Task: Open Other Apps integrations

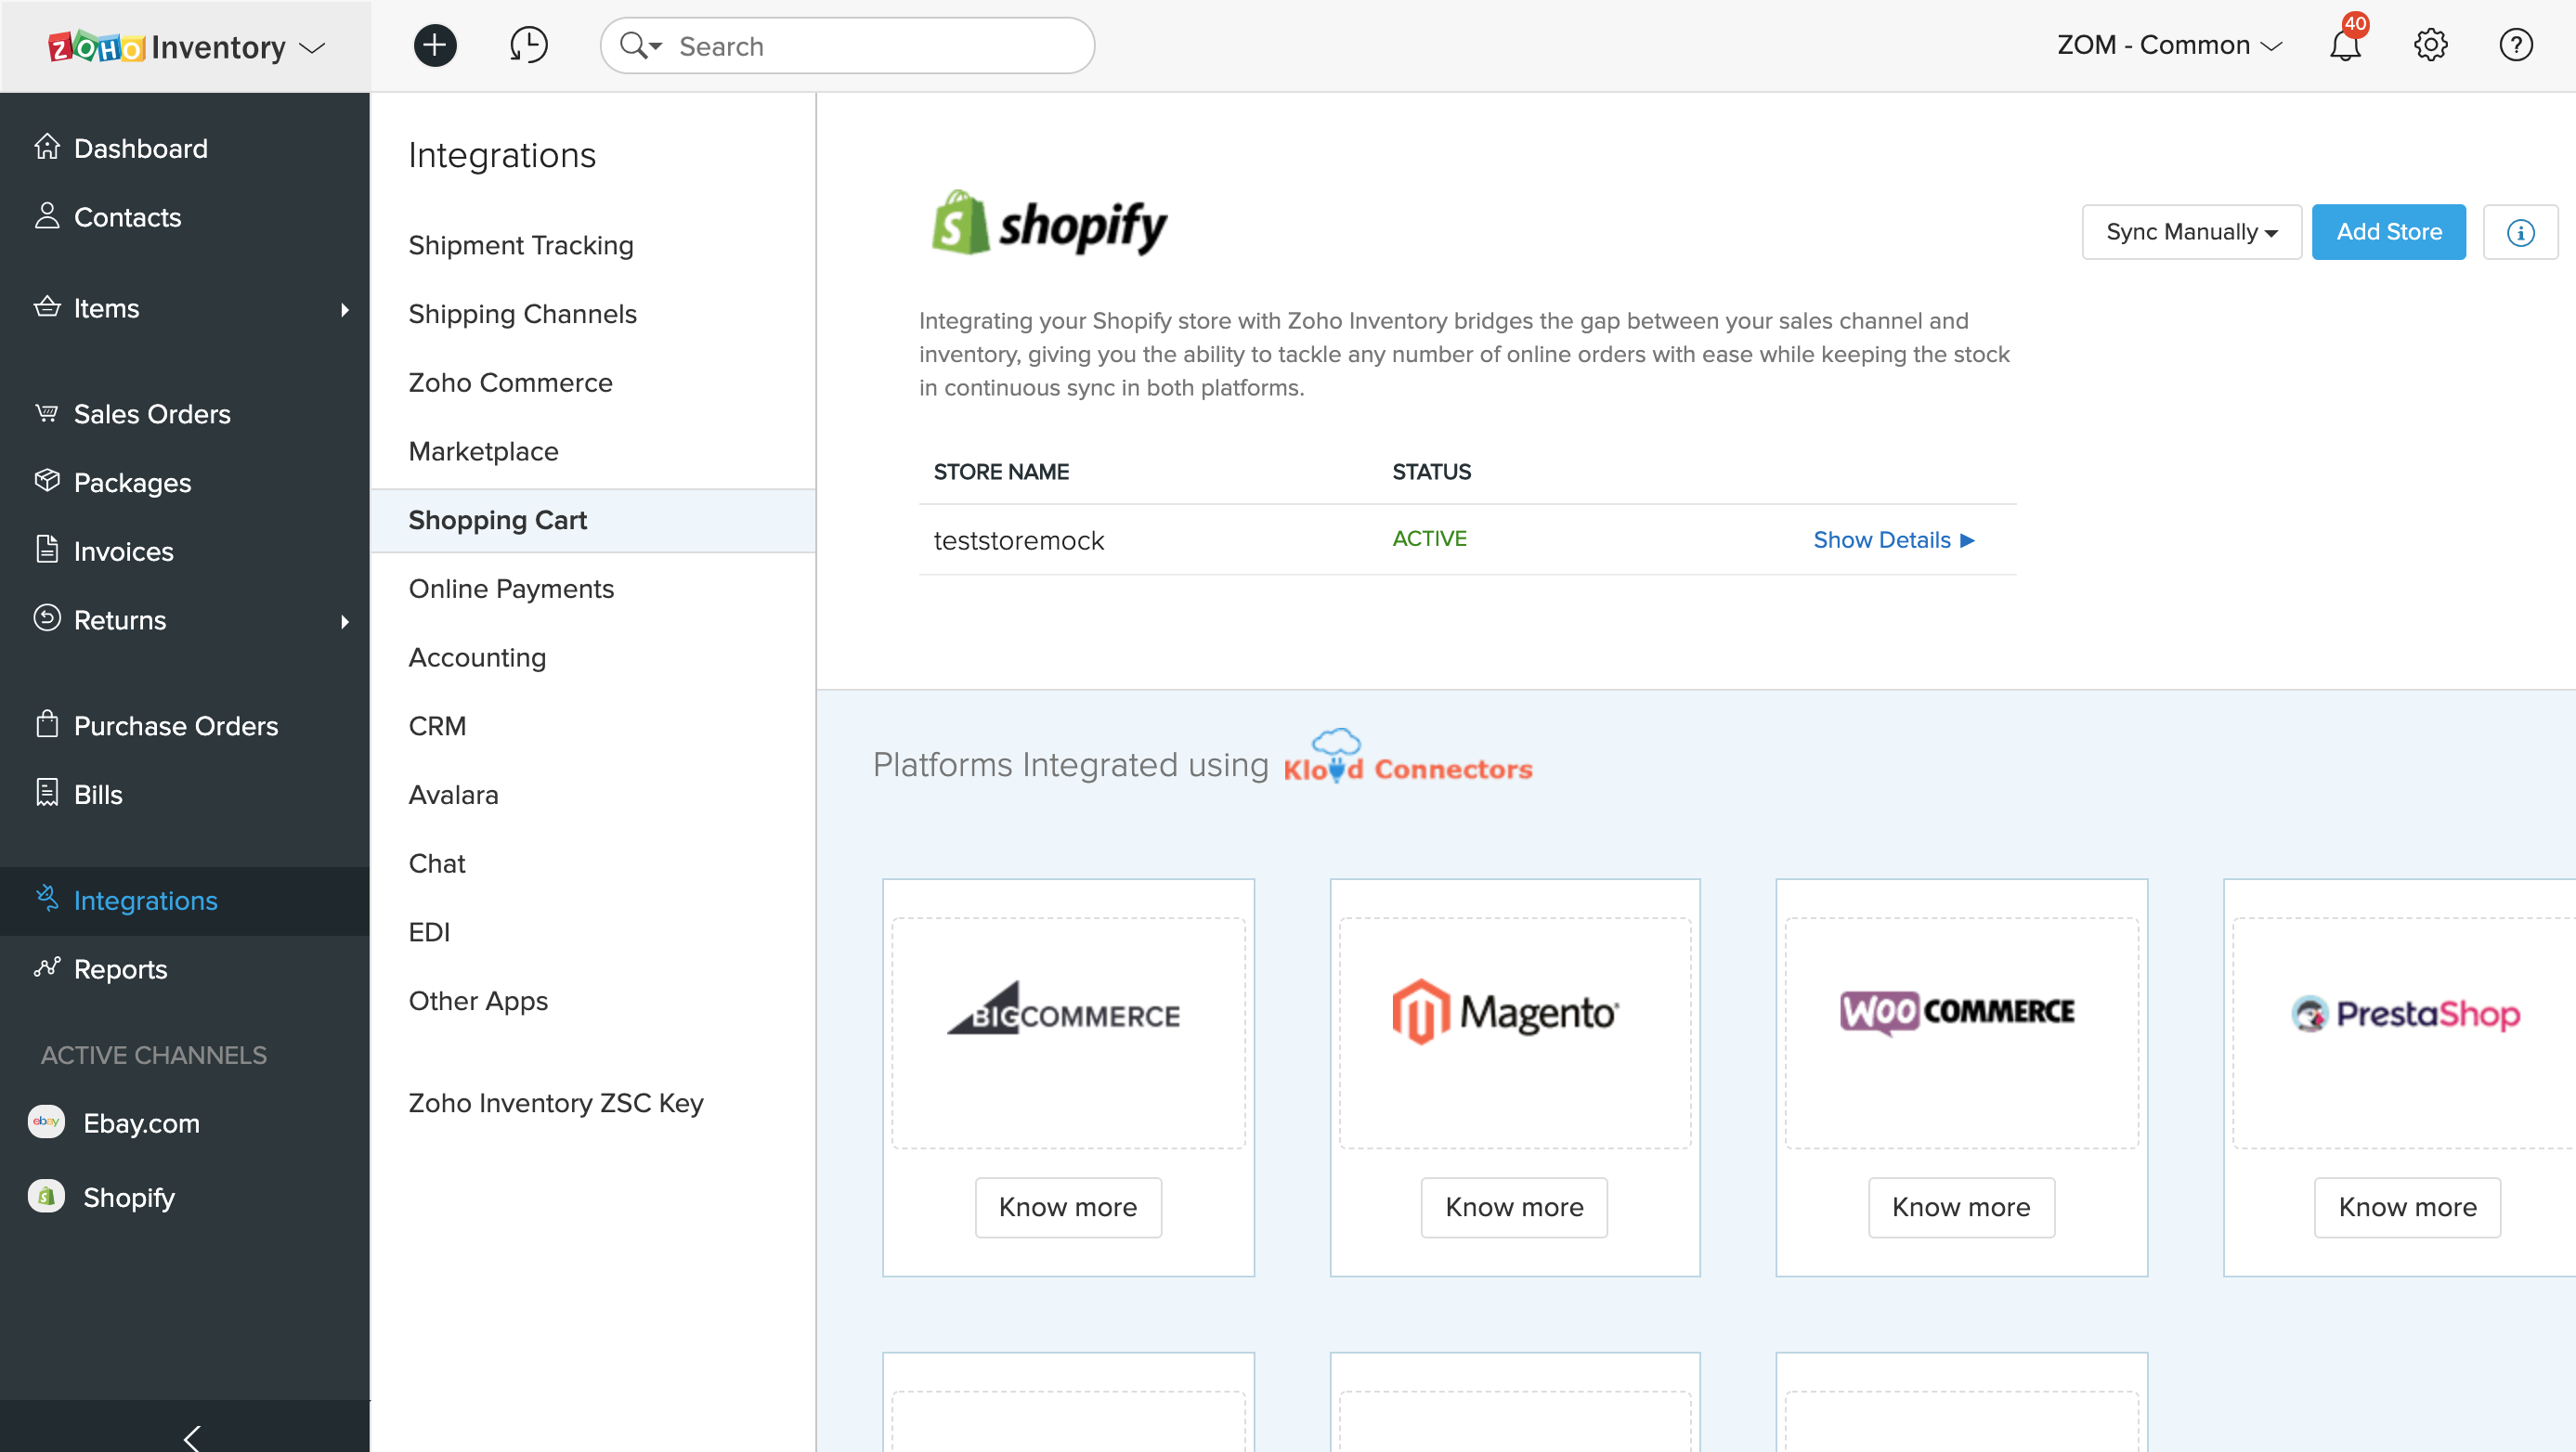Action: click(x=478, y=1001)
